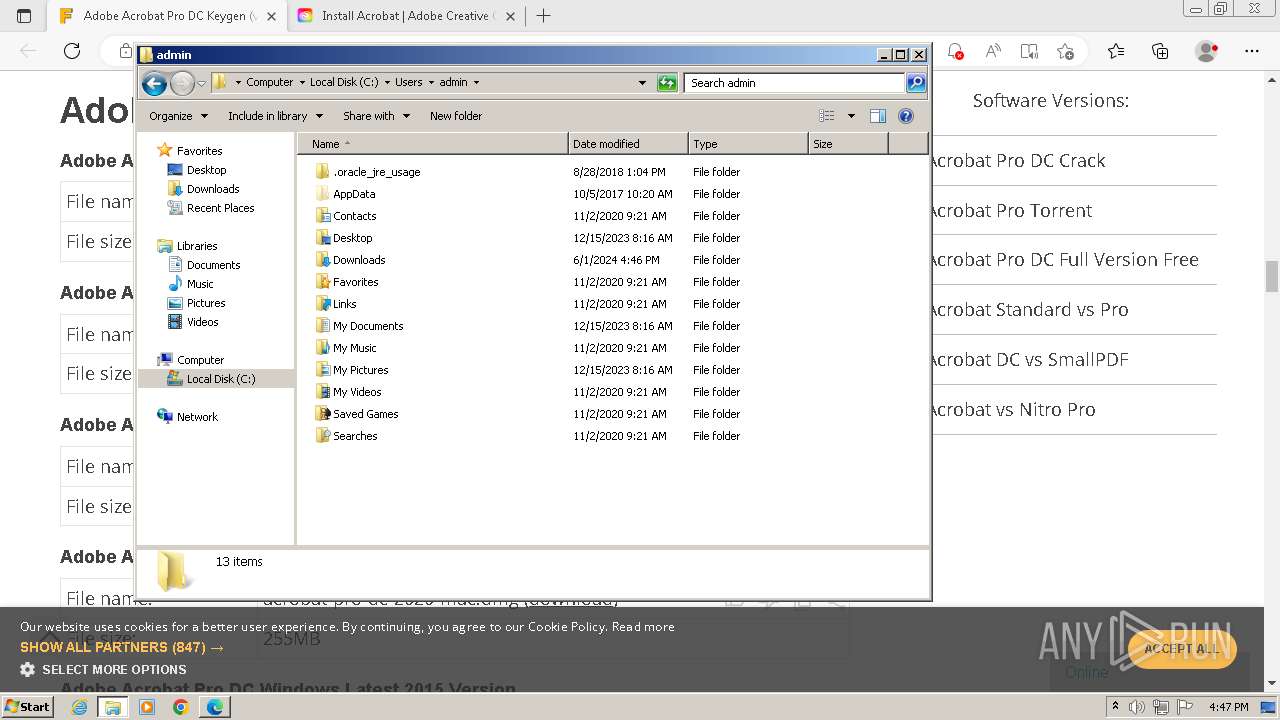Select Computer in the navigation pane
Image resolution: width=1280 pixels, height=720 pixels.
pyautogui.click(x=191, y=360)
